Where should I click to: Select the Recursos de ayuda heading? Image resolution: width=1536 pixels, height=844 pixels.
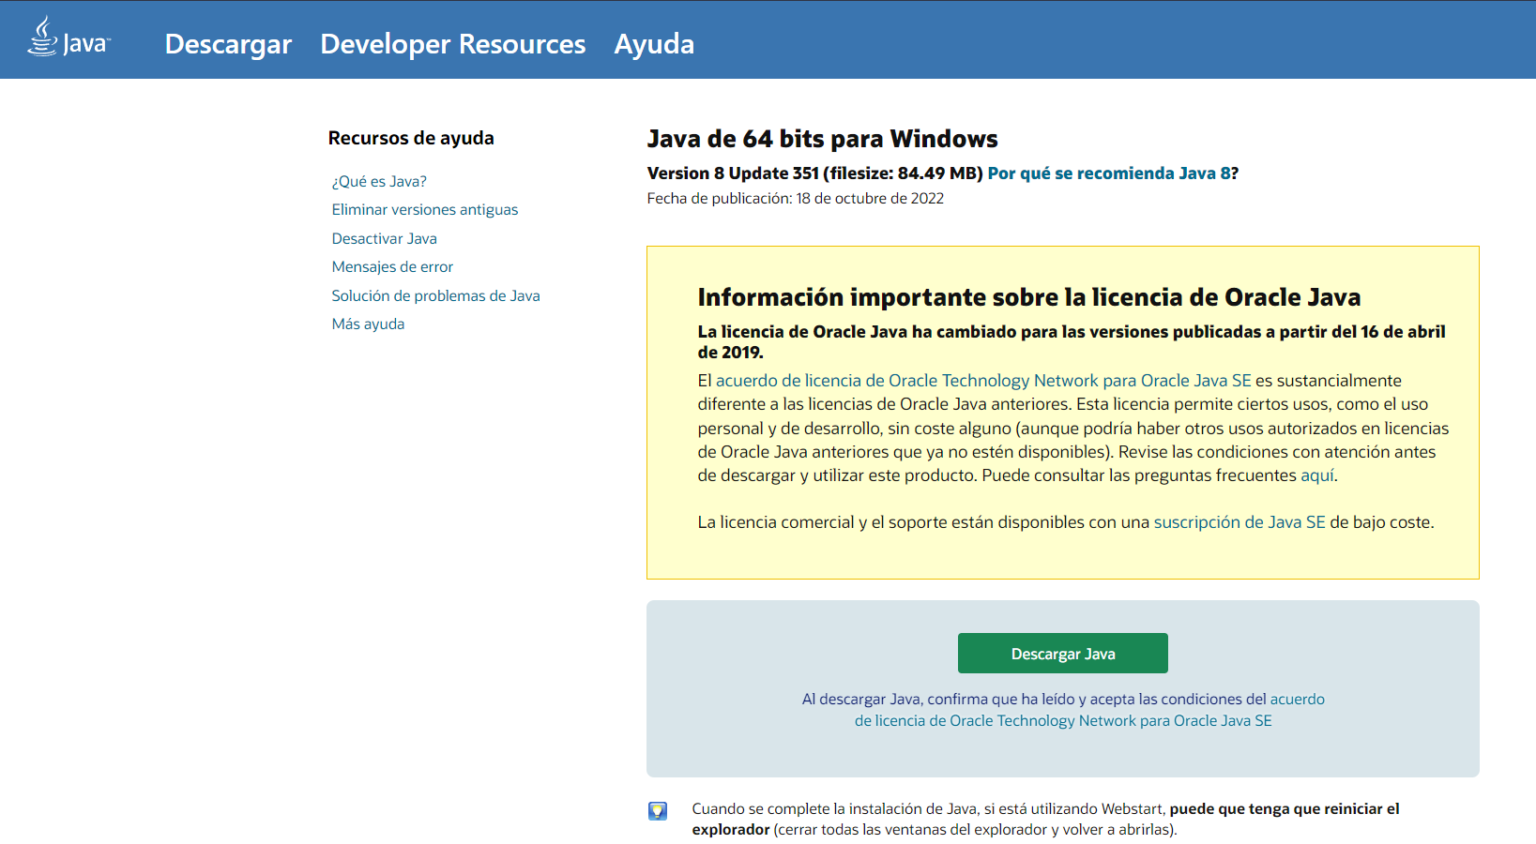tap(411, 138)
